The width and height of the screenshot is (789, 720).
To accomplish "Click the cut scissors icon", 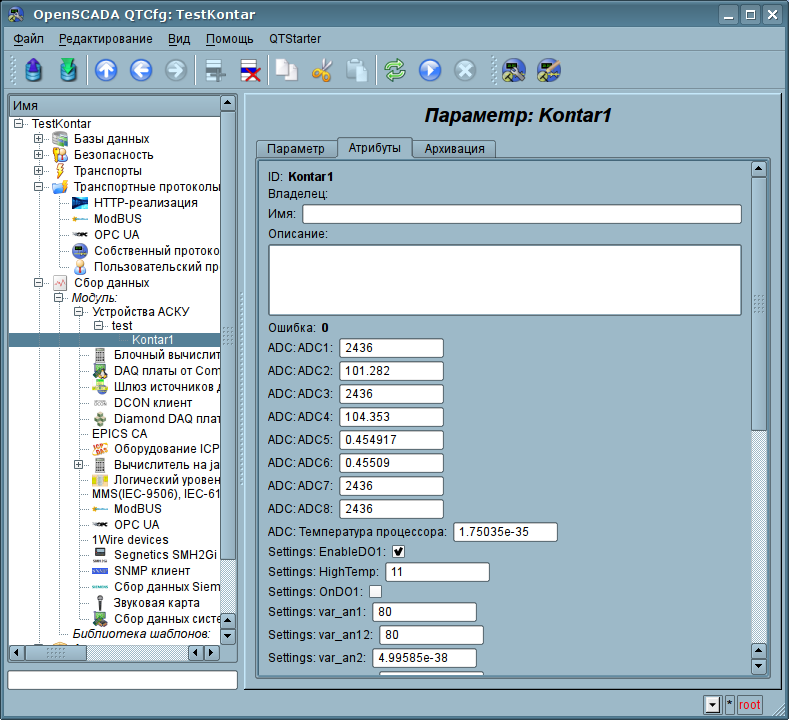I will coord(321,70).
